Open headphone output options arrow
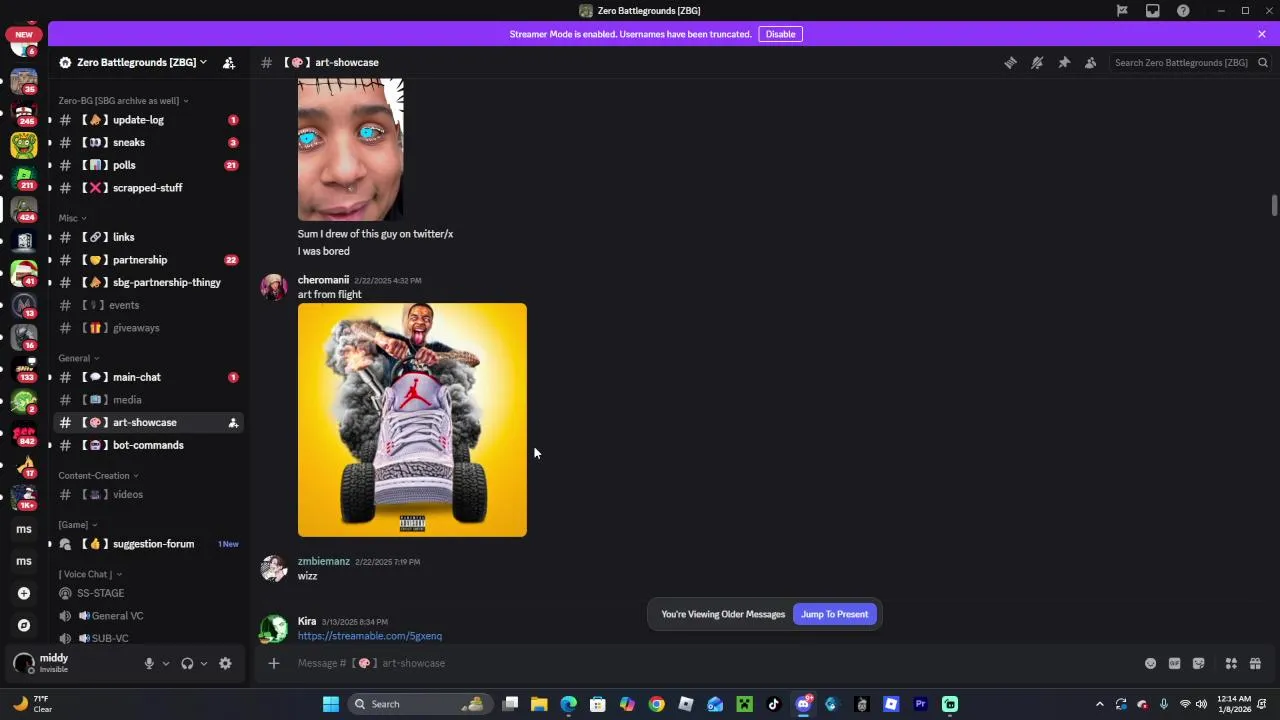The height and width of the screenshot is (720, 1280). pyautogui.click(x=204, y=663)
